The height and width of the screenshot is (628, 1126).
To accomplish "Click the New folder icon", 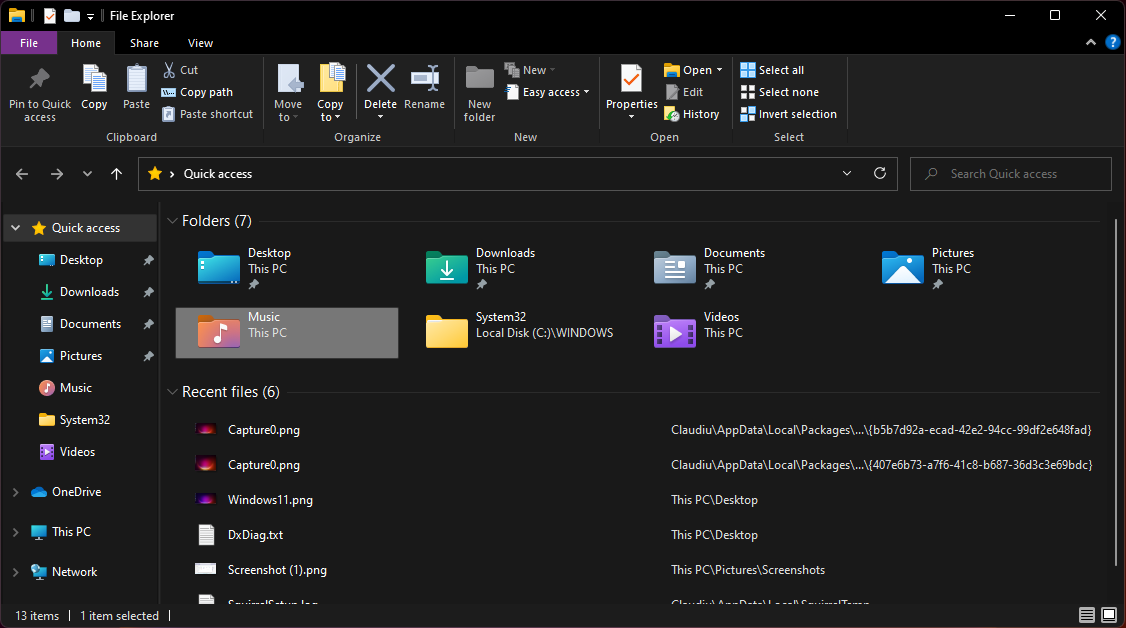I will pyautogui.click(x=480, y=78).
